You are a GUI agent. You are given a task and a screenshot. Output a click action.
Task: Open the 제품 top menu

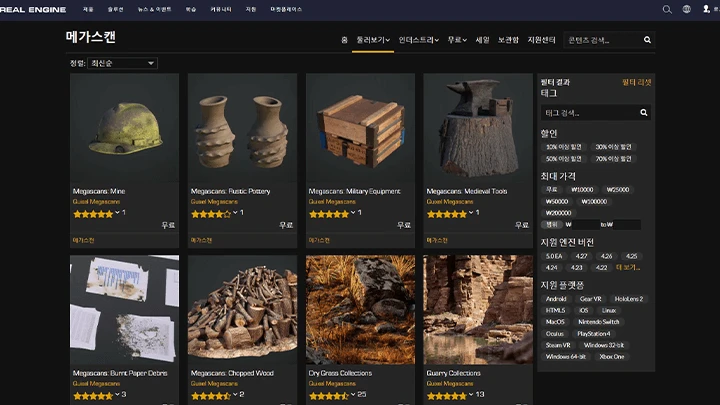(x=88, y=9)
